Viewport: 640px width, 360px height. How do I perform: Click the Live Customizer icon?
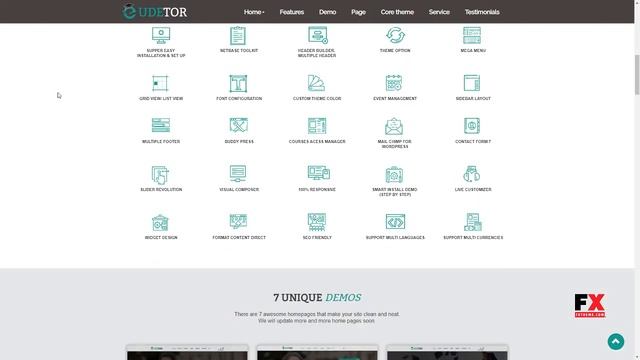click(471, 174)
